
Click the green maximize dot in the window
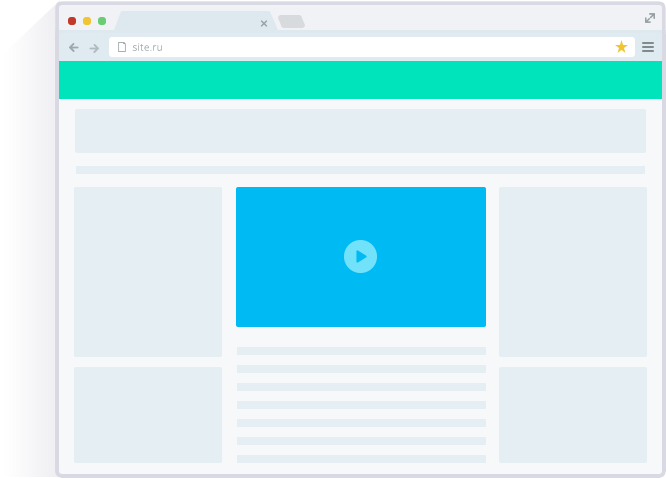102,21
